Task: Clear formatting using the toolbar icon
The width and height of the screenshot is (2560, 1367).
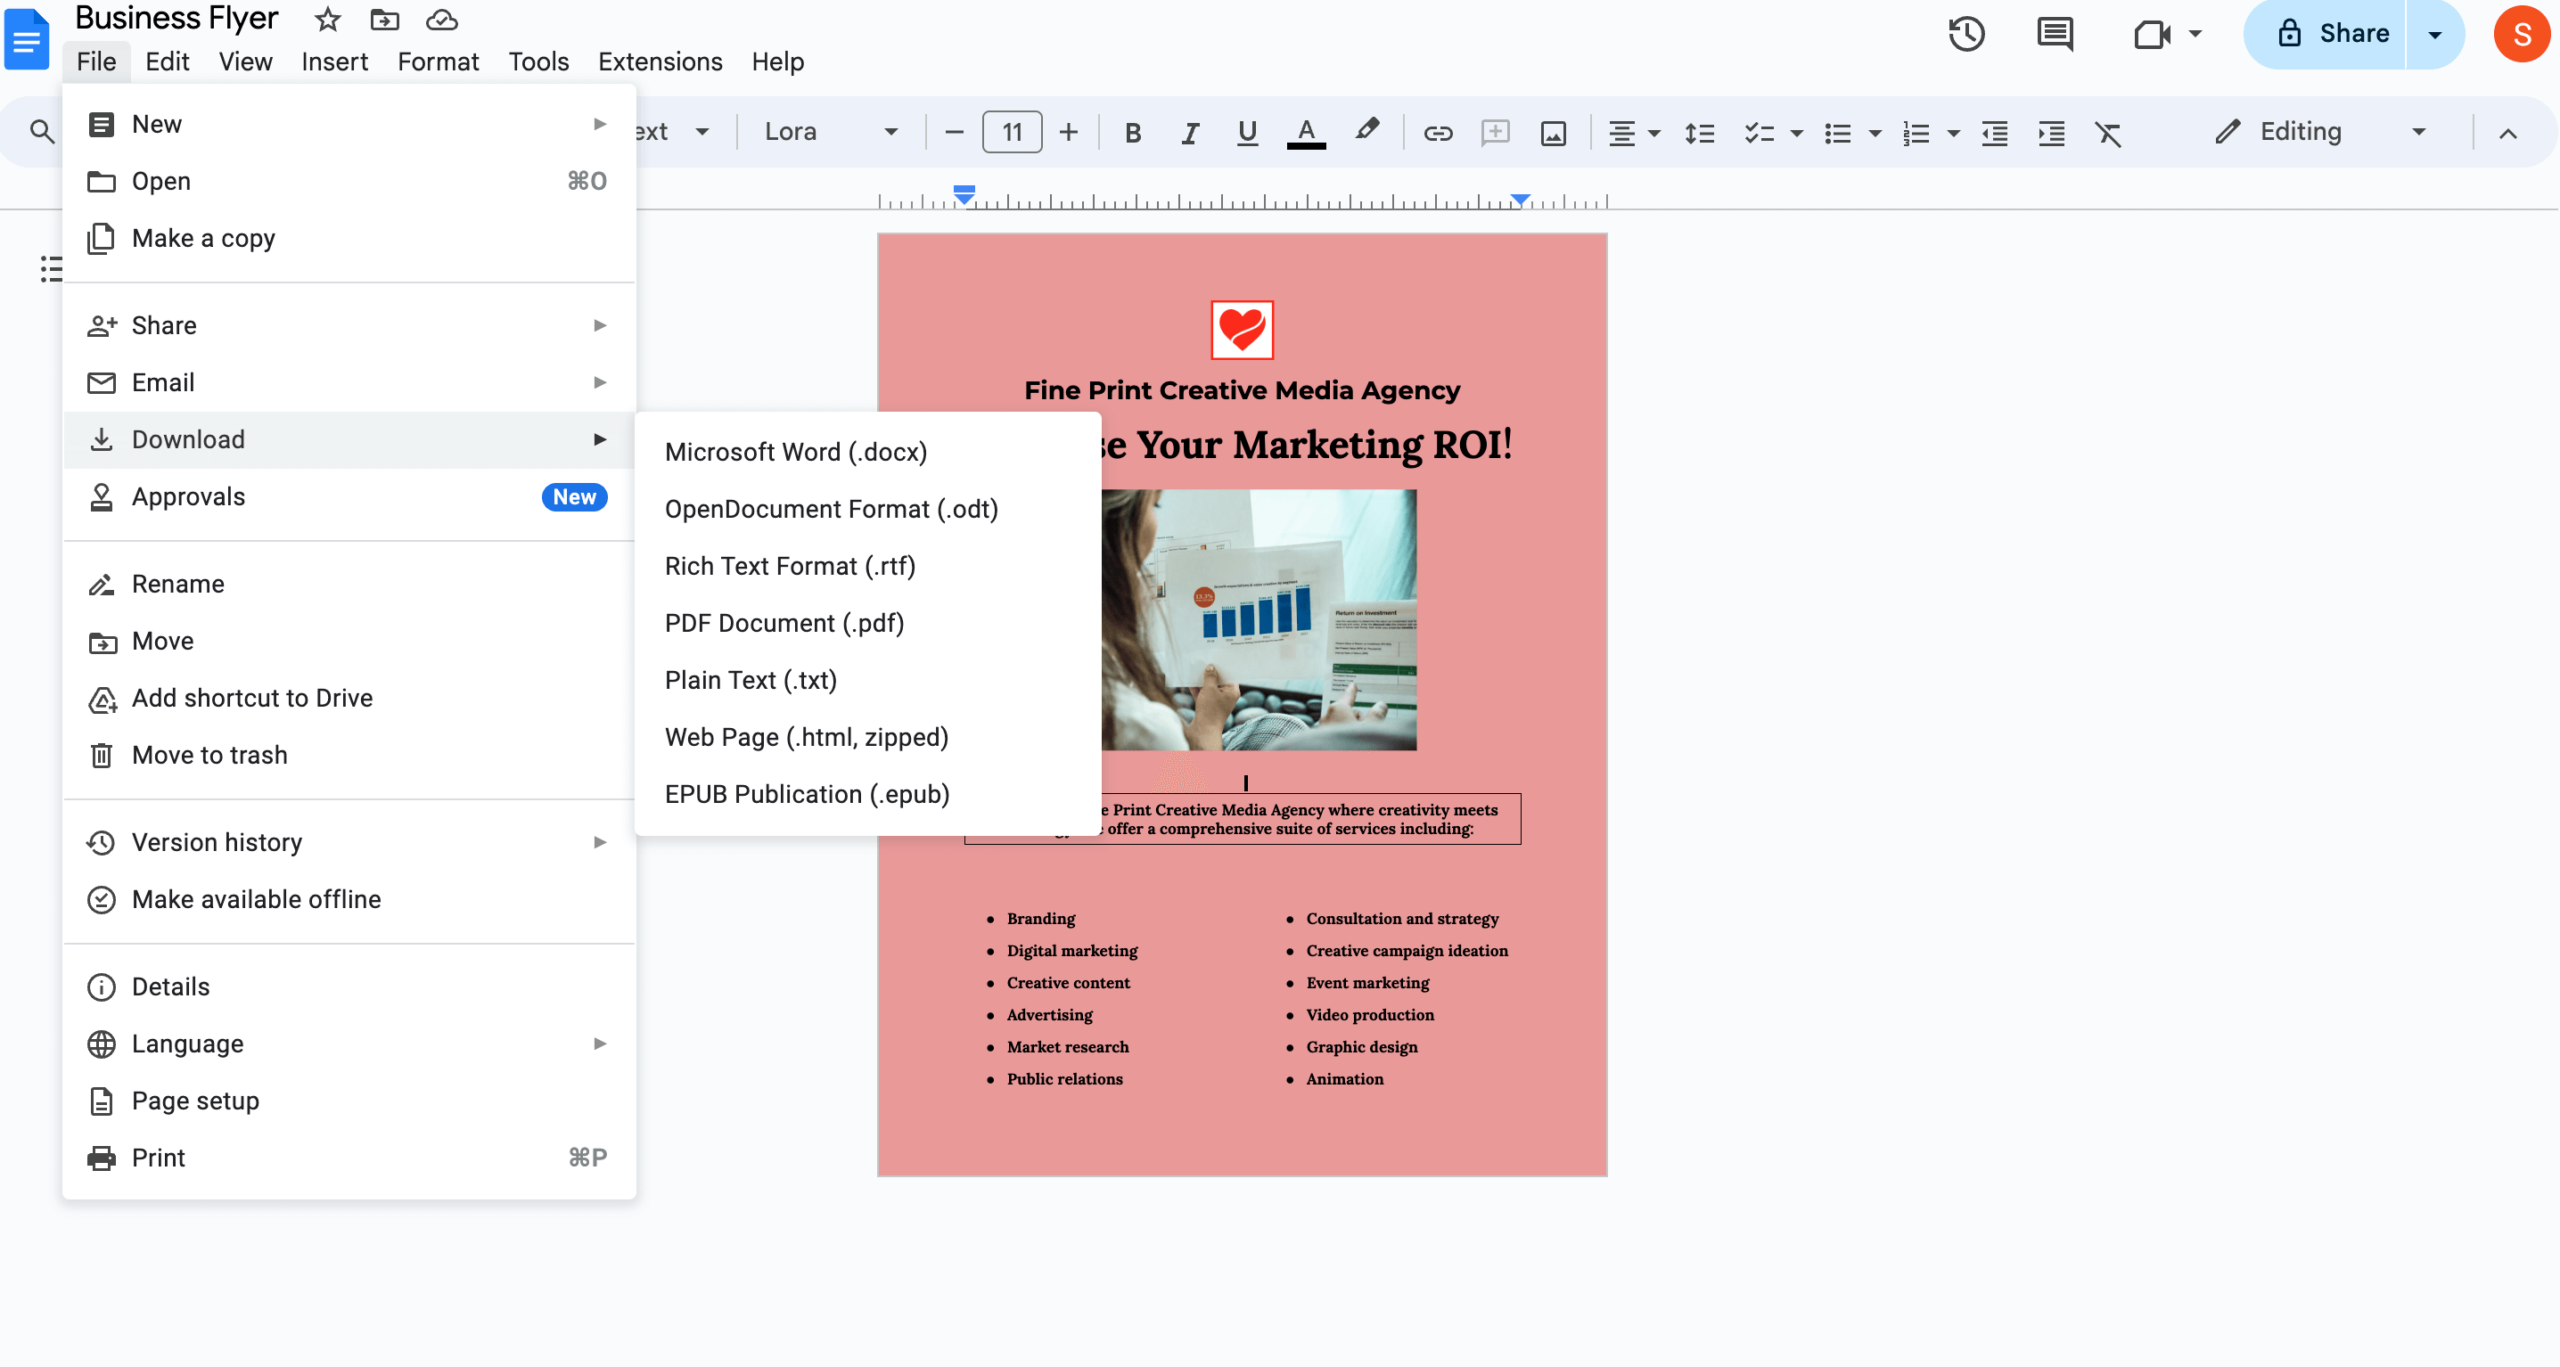Action: click(x=2108, y=131)
